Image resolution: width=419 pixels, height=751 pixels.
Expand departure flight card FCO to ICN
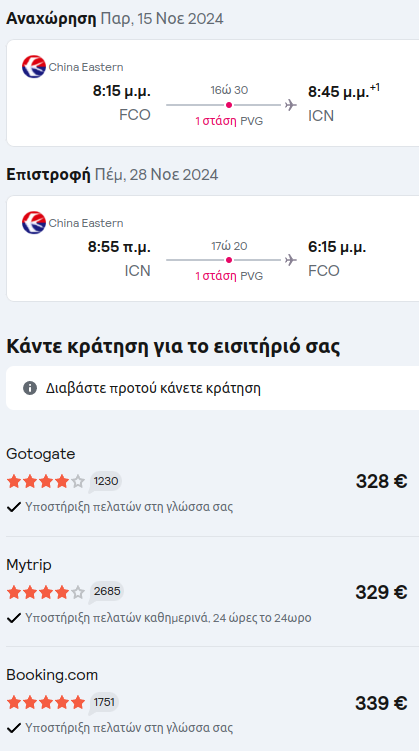coord(212,93)
